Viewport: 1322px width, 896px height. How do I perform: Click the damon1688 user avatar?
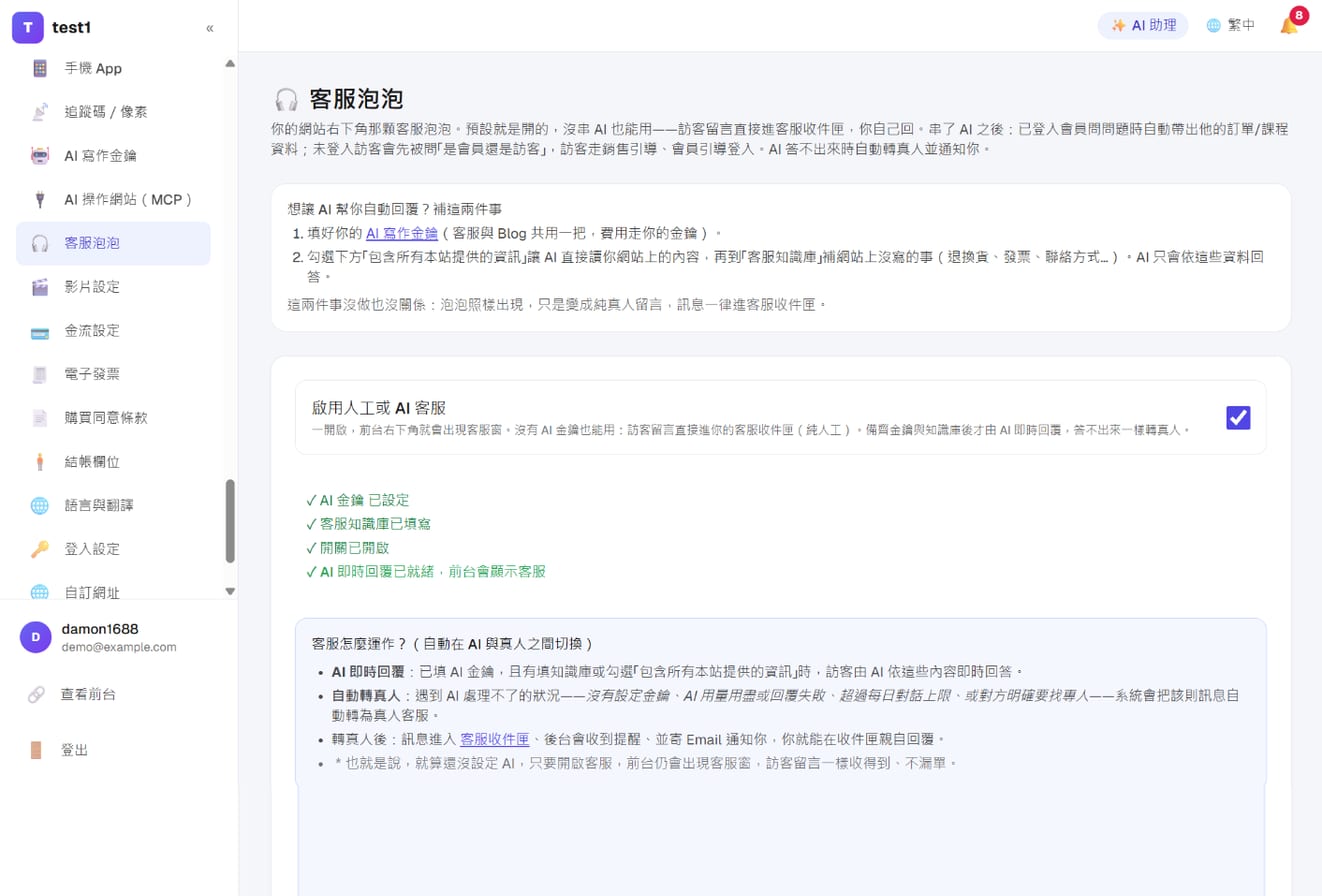pos(36,637)
